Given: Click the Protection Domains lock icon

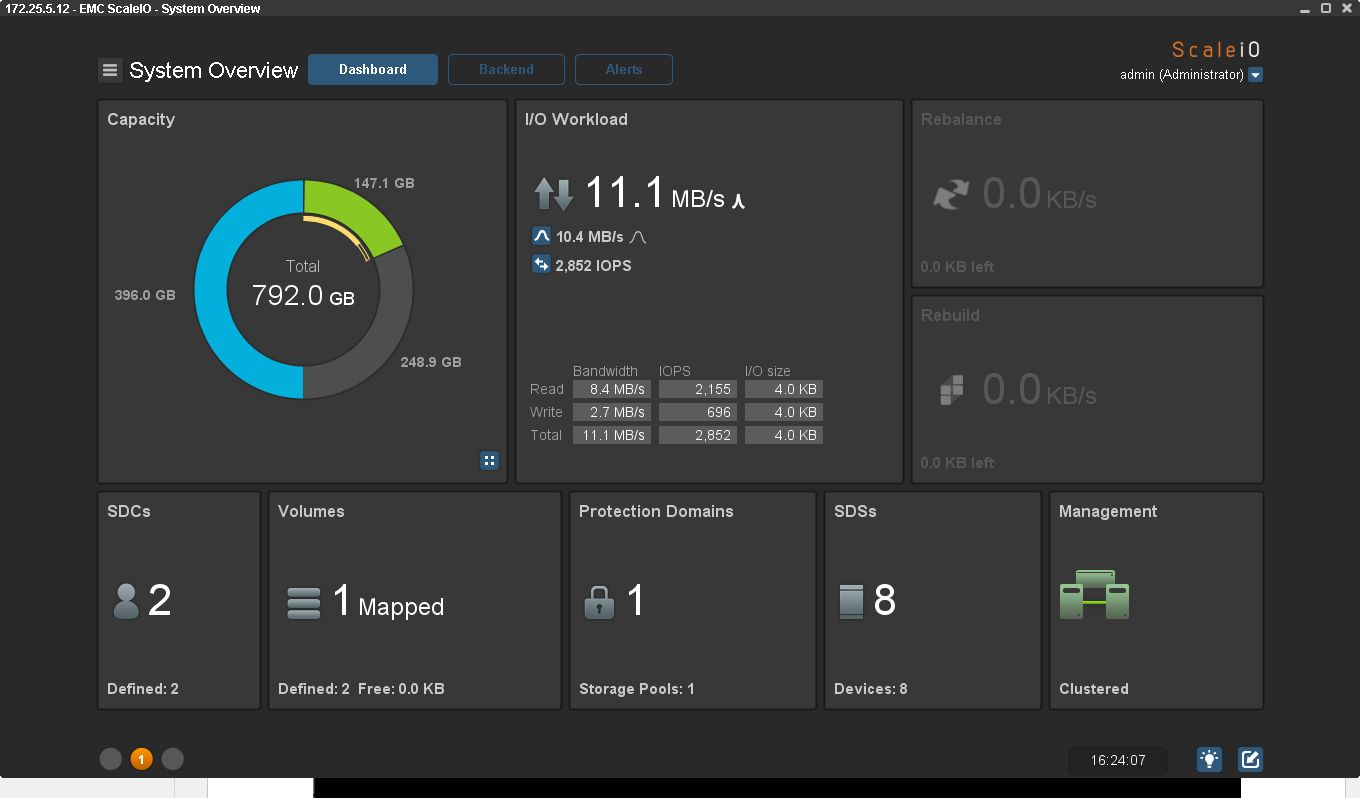Looking at the screenshot, I should tap(599, 602).
